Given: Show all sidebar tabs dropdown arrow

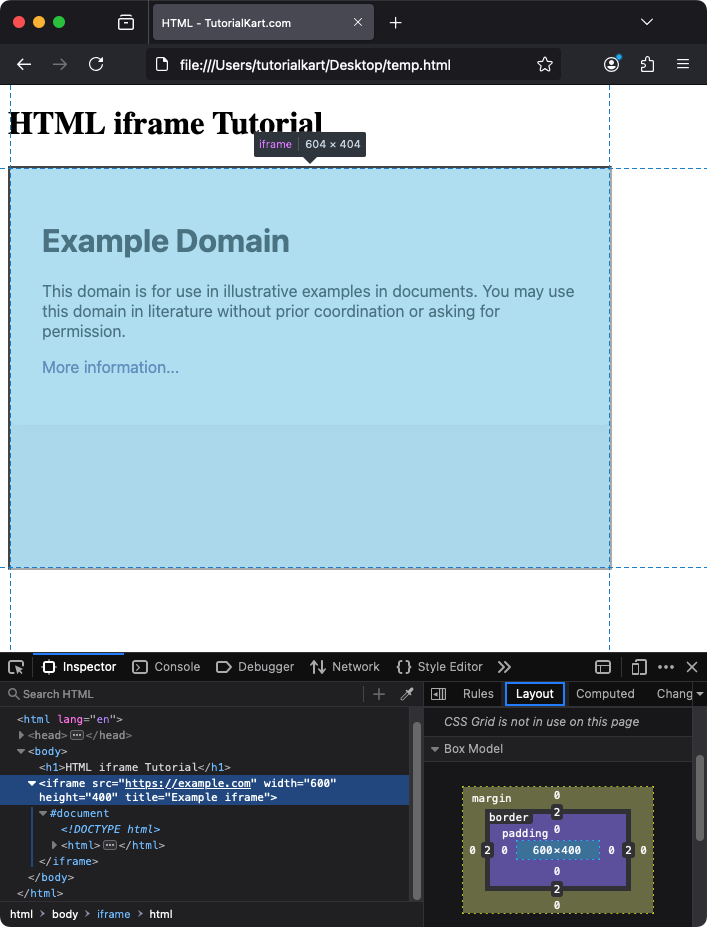Looking at the screenshot, I should [700, 693].
